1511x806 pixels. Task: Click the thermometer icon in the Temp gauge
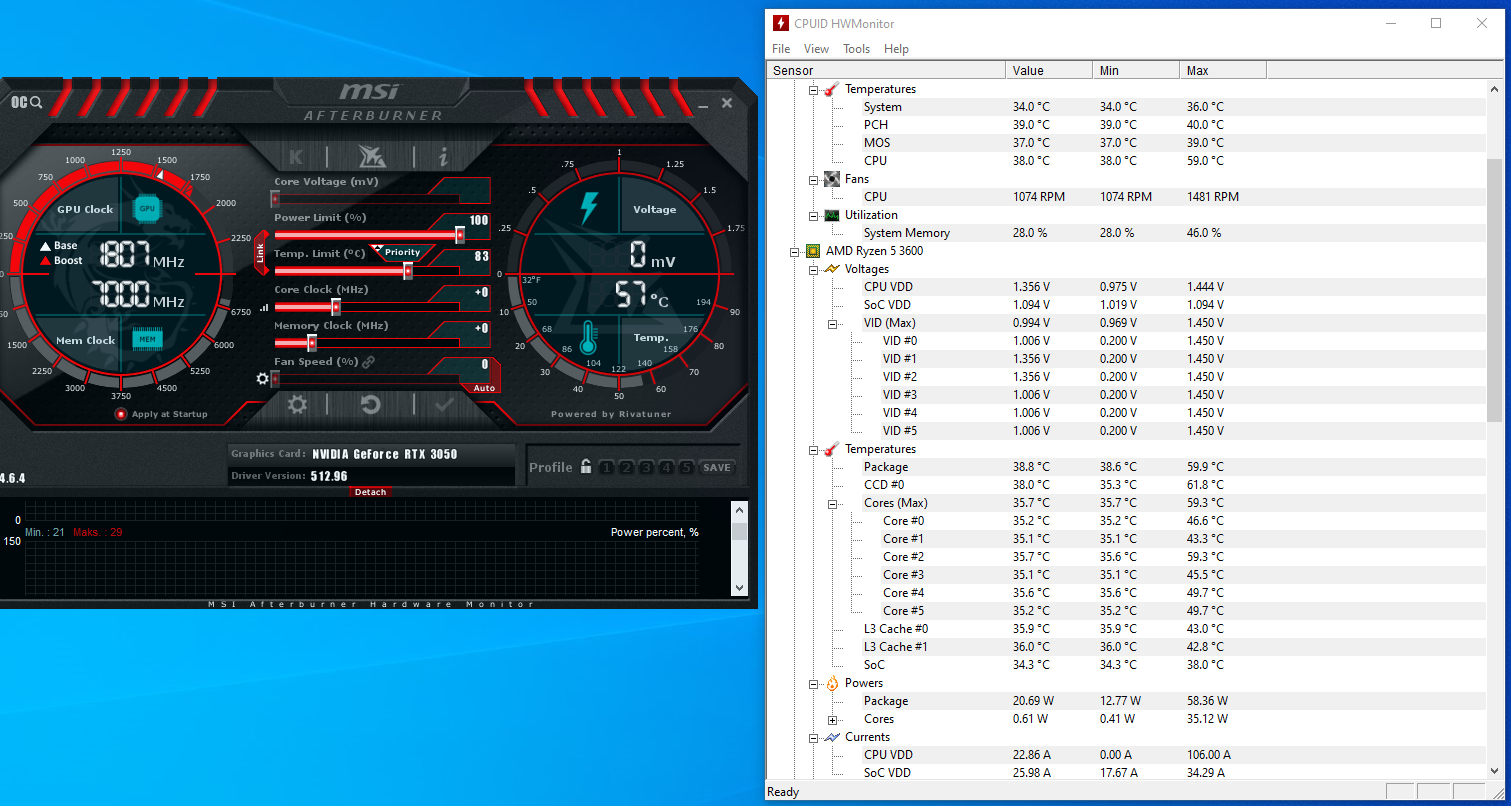coord(587,338)
